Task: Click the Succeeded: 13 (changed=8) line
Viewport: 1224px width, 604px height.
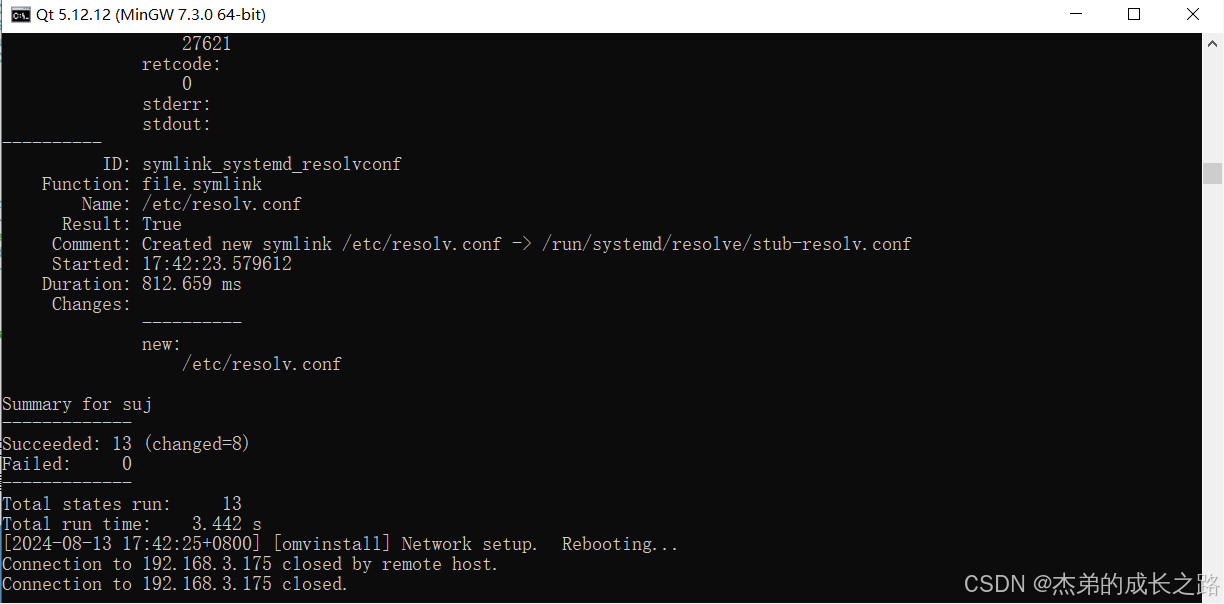Action: click(x=126, y=444)
